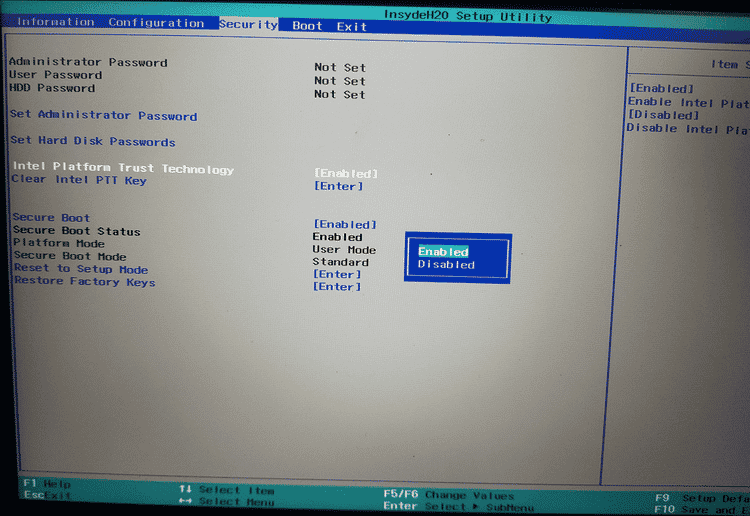750x516 pixels.
Task: Go to the Exit tab
Action: [x=352, y=26]
